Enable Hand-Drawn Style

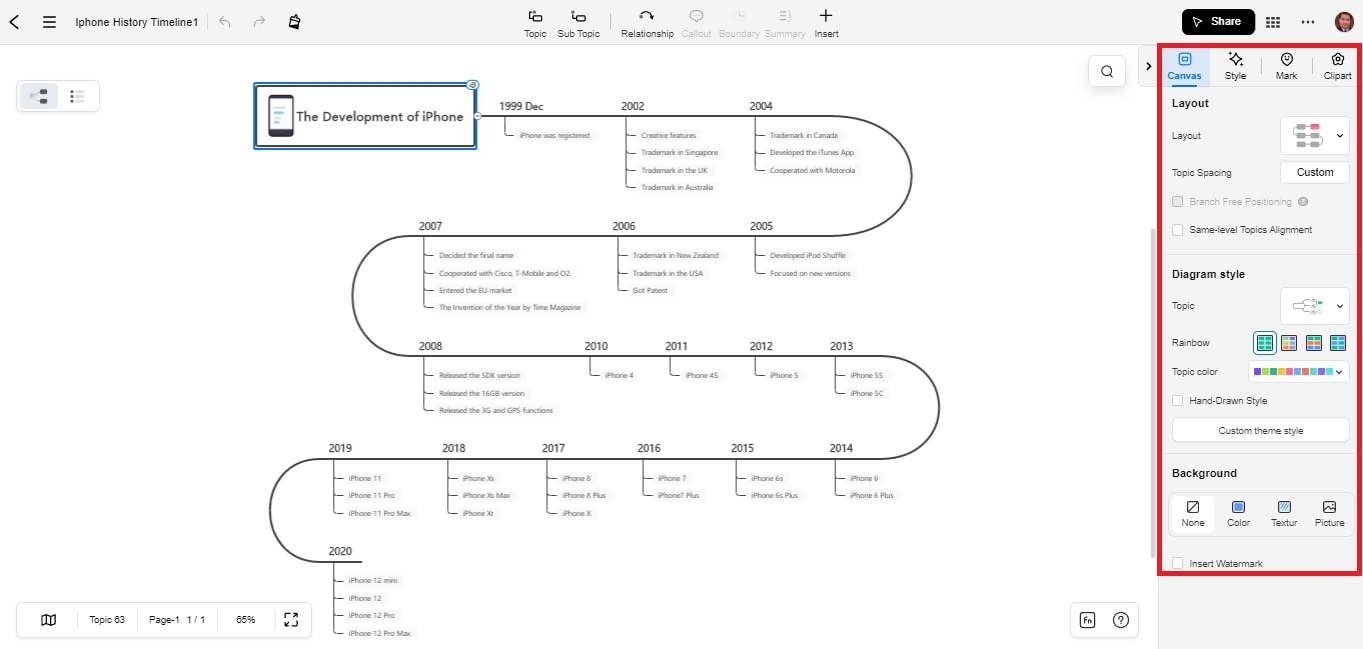1177,400
